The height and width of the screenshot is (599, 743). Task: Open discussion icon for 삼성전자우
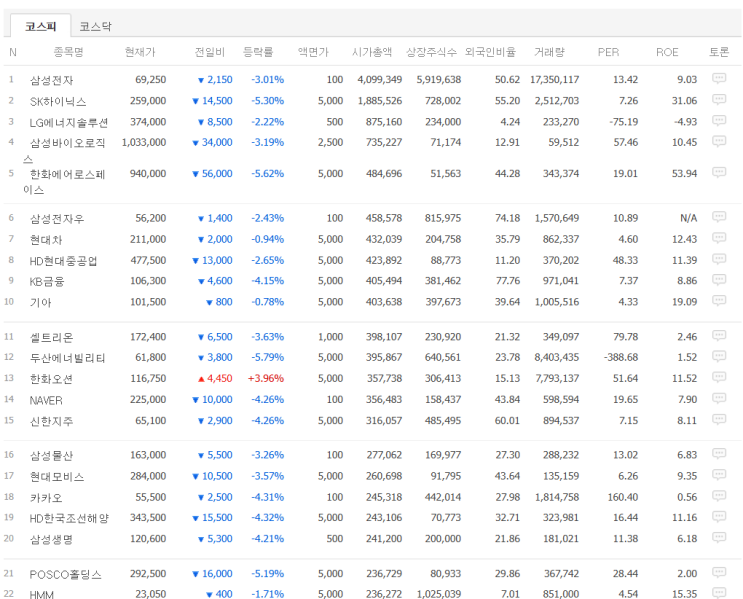[x=719, y=217]
